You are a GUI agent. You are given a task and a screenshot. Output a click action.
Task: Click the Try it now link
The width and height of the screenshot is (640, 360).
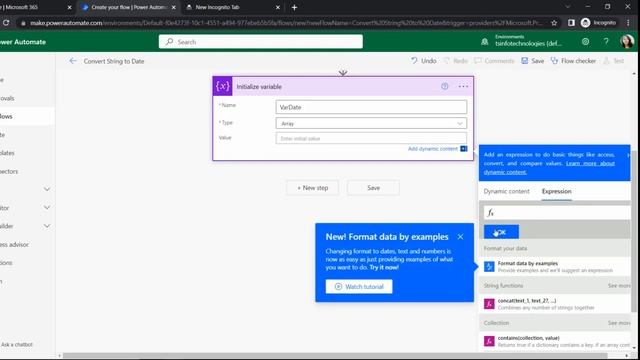tap(384, 267)
